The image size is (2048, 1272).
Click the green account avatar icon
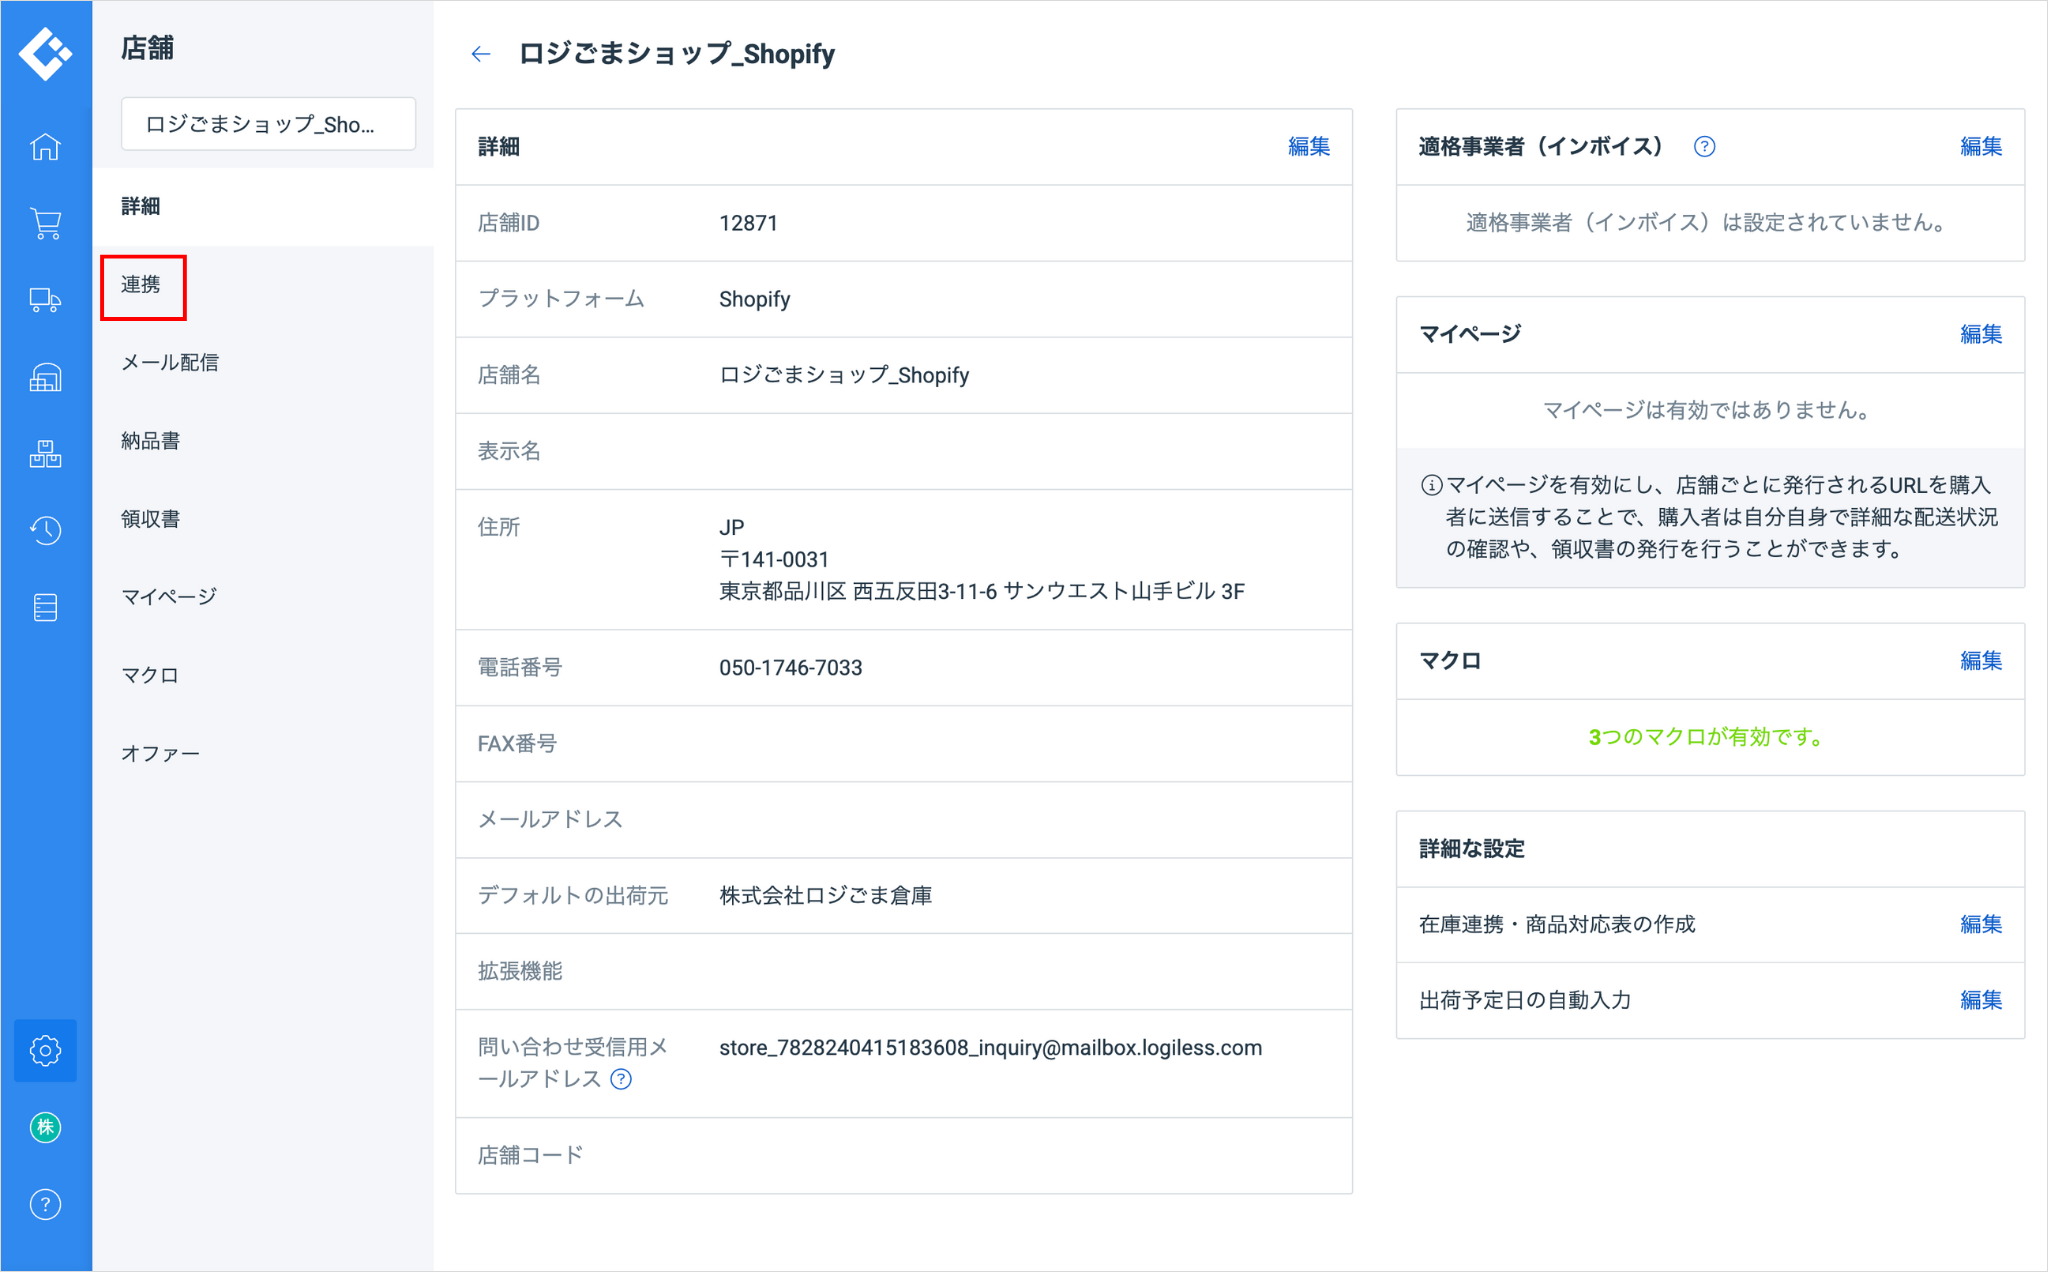(x=45, y=1127)
